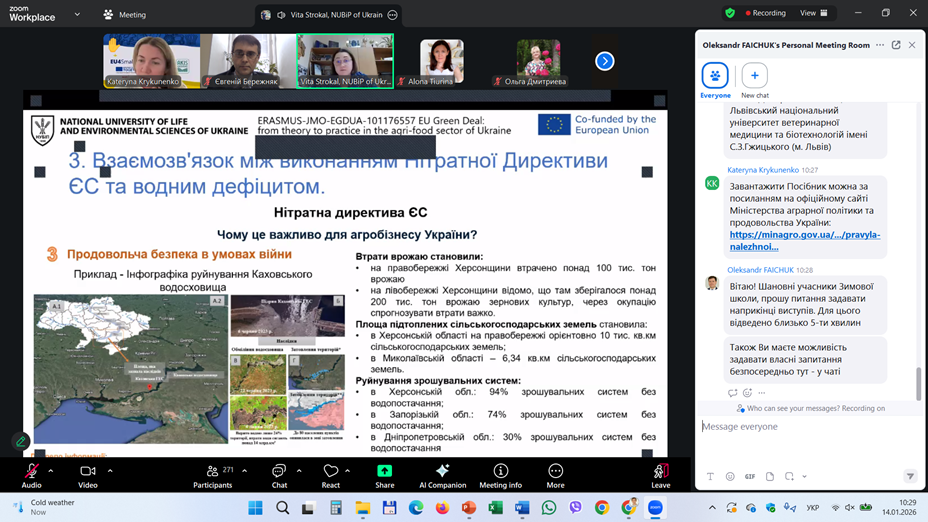Select the Everyone chat tab
This screenshot has width=928, height=522.
pos(715,77)
